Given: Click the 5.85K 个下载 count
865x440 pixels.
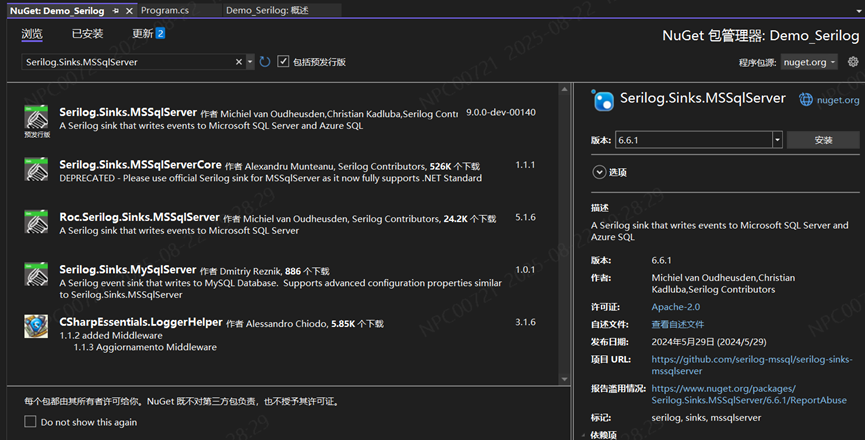Looking at the screenshot, I should pyautogui.click(x=357, y=324).
